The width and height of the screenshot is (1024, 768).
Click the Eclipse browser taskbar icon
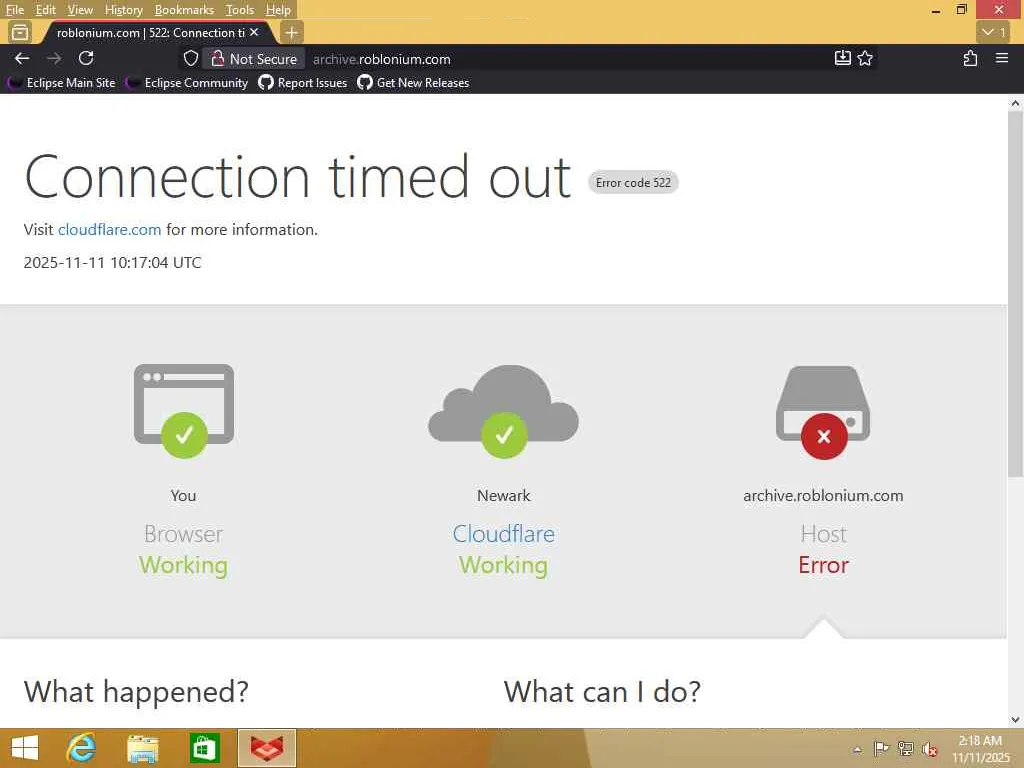(266, 748)
